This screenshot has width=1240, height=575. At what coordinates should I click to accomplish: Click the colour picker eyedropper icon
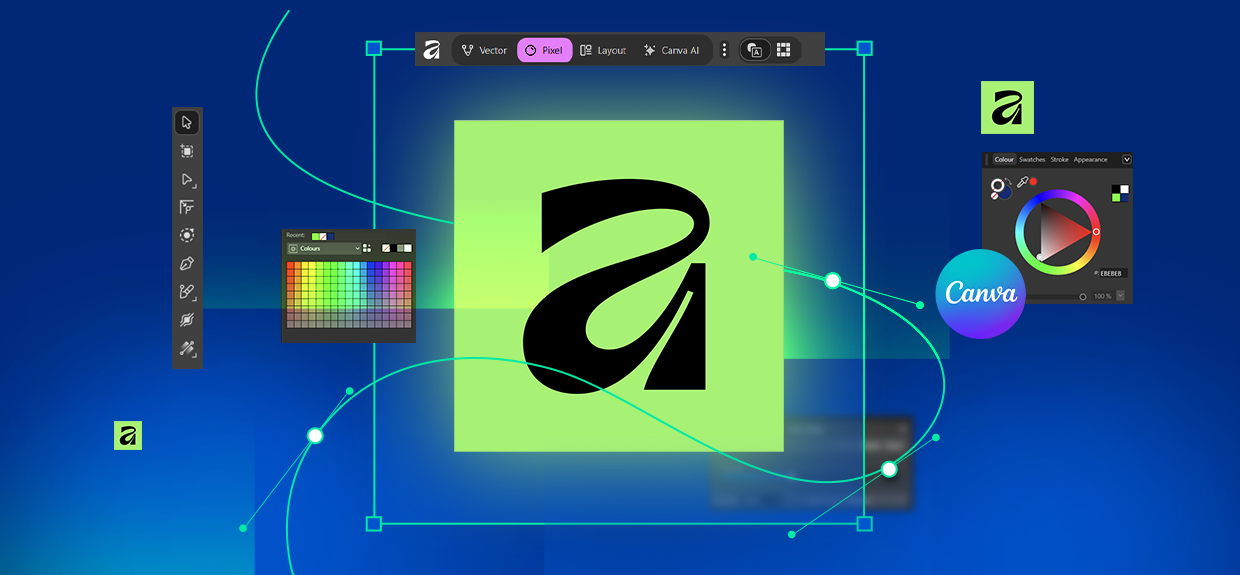click(1022, 182)
